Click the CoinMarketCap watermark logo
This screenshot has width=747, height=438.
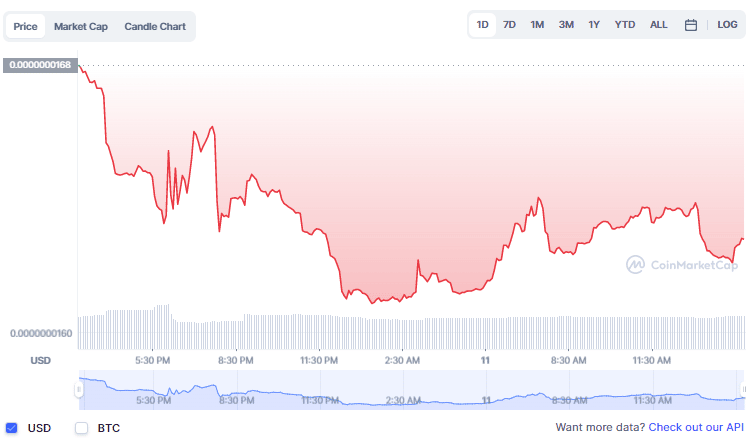[681, 265]
